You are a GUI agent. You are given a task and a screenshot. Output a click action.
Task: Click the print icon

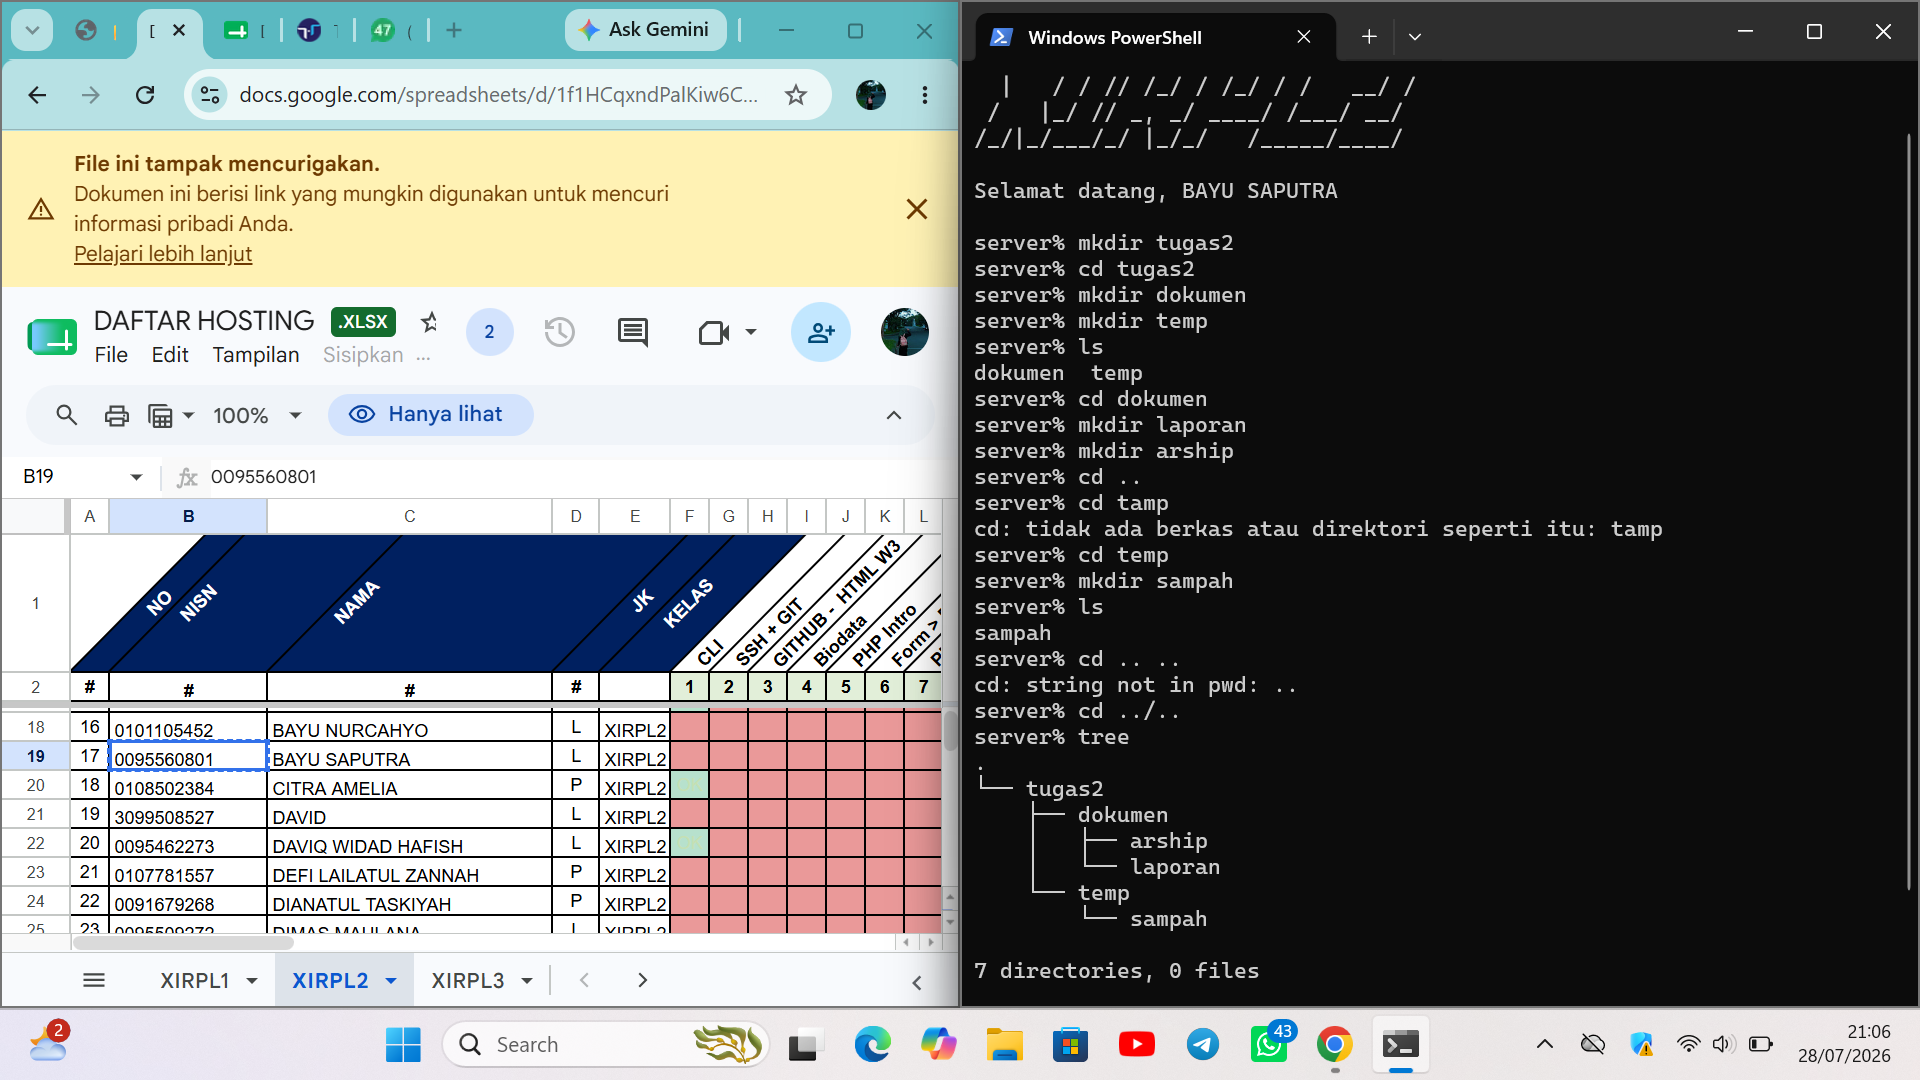click(117, 415)
